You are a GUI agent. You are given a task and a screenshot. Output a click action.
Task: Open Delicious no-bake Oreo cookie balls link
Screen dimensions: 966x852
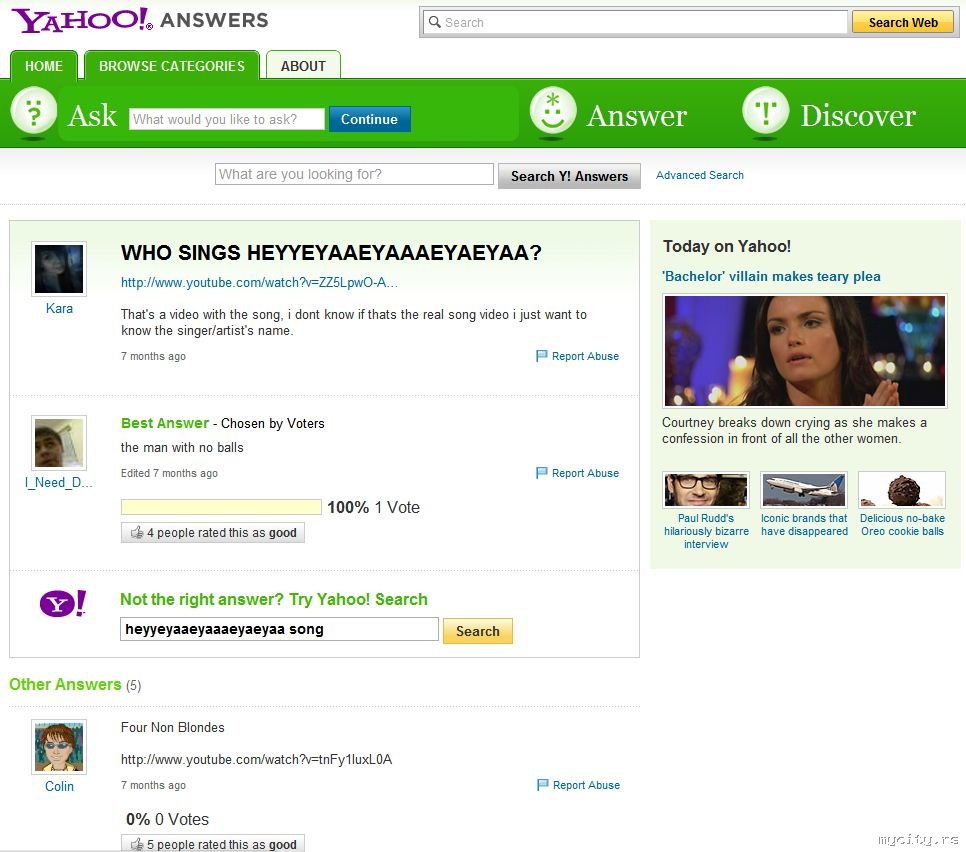[902, 525]
